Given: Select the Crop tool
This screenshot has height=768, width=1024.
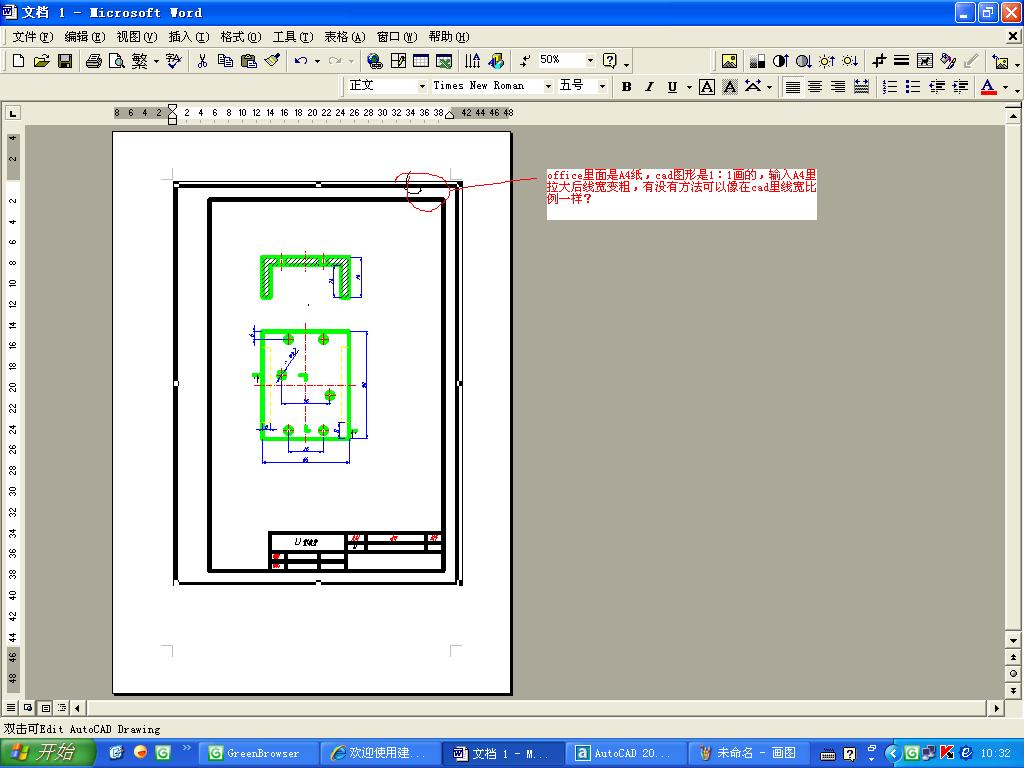Looking at the screenshot, I should pos(879,61).
